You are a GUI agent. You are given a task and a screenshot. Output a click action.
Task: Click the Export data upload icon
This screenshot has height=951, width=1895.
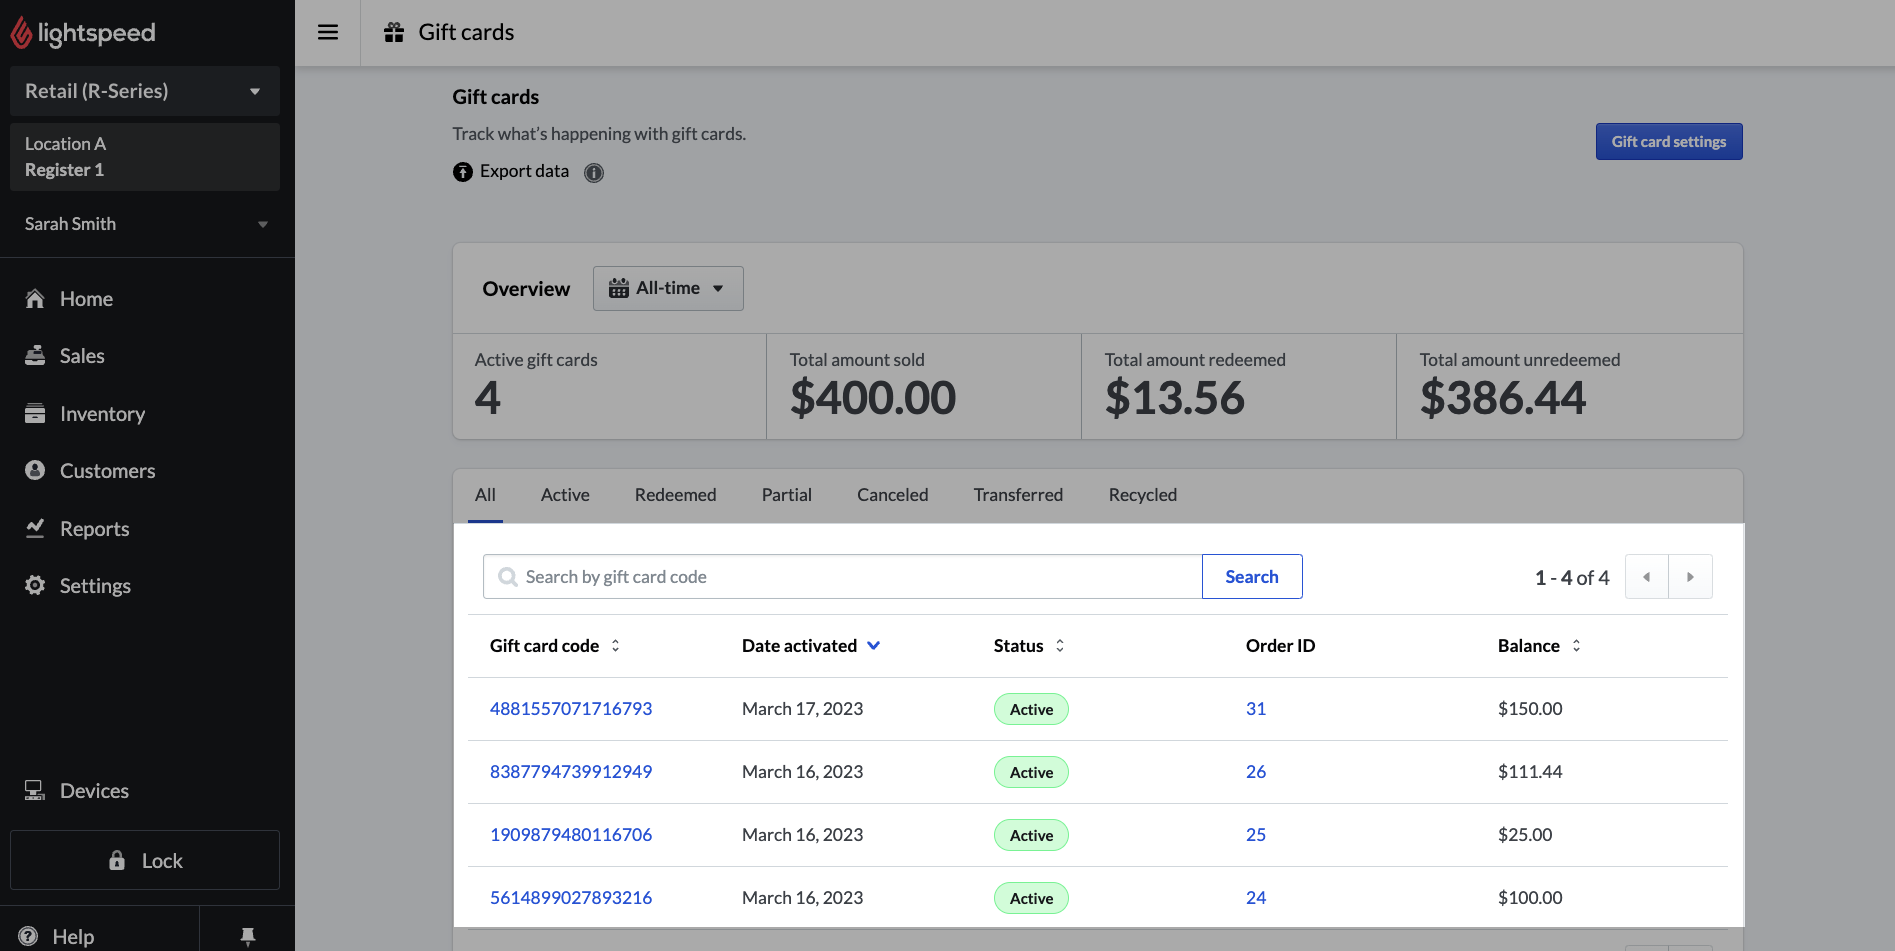[462, 172]
